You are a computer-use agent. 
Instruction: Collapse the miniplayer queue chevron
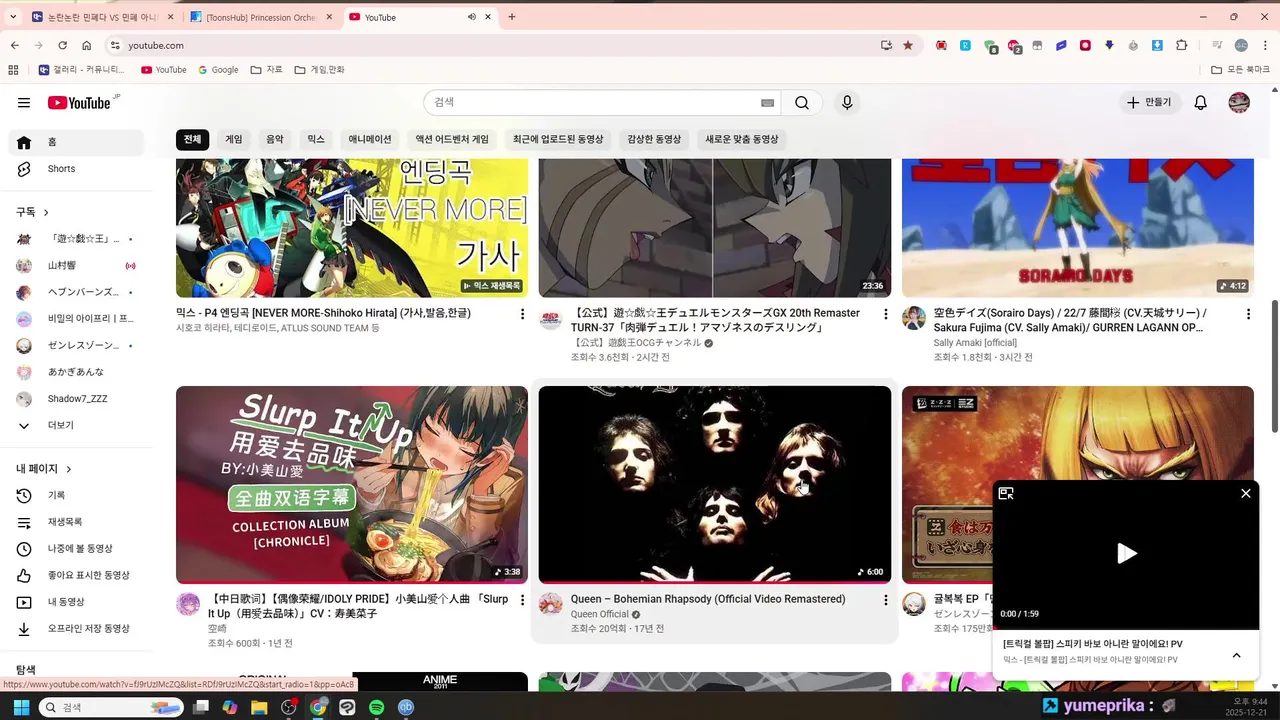click(1236, 655)
